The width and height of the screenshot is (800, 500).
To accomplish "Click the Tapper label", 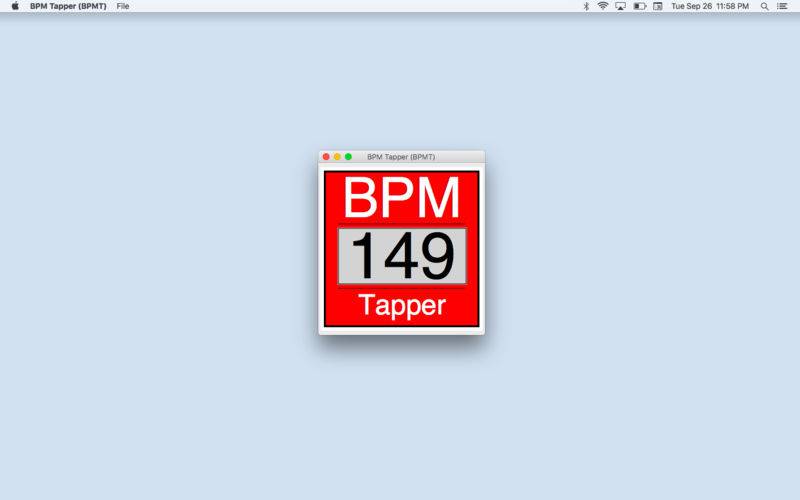I will (x=402, y=306).
